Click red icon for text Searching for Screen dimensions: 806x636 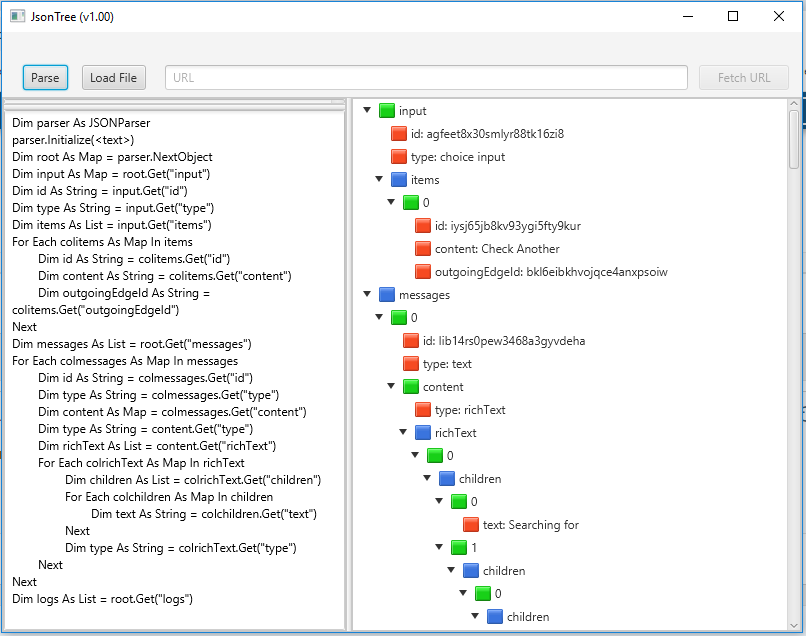click(471, 525)
